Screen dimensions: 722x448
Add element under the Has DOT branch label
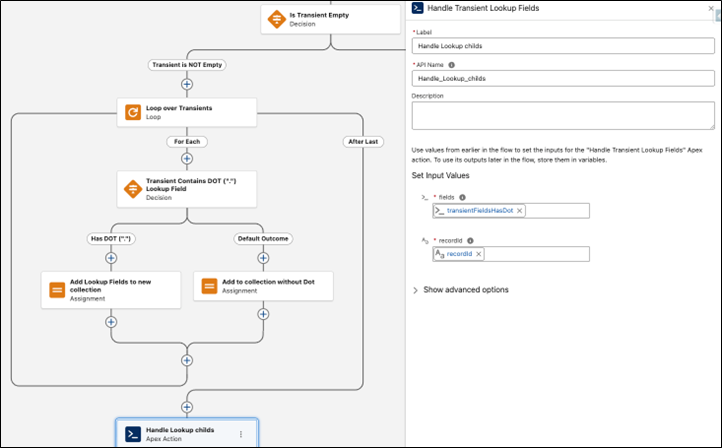coord(111,257)
